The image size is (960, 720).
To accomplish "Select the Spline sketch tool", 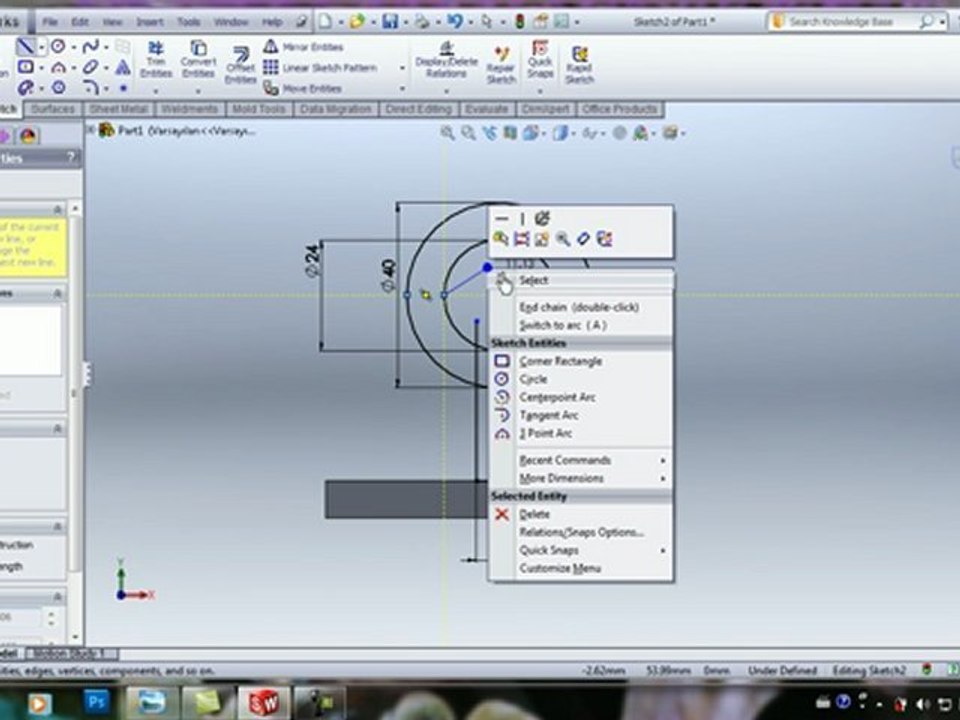I will pos(90,46).
